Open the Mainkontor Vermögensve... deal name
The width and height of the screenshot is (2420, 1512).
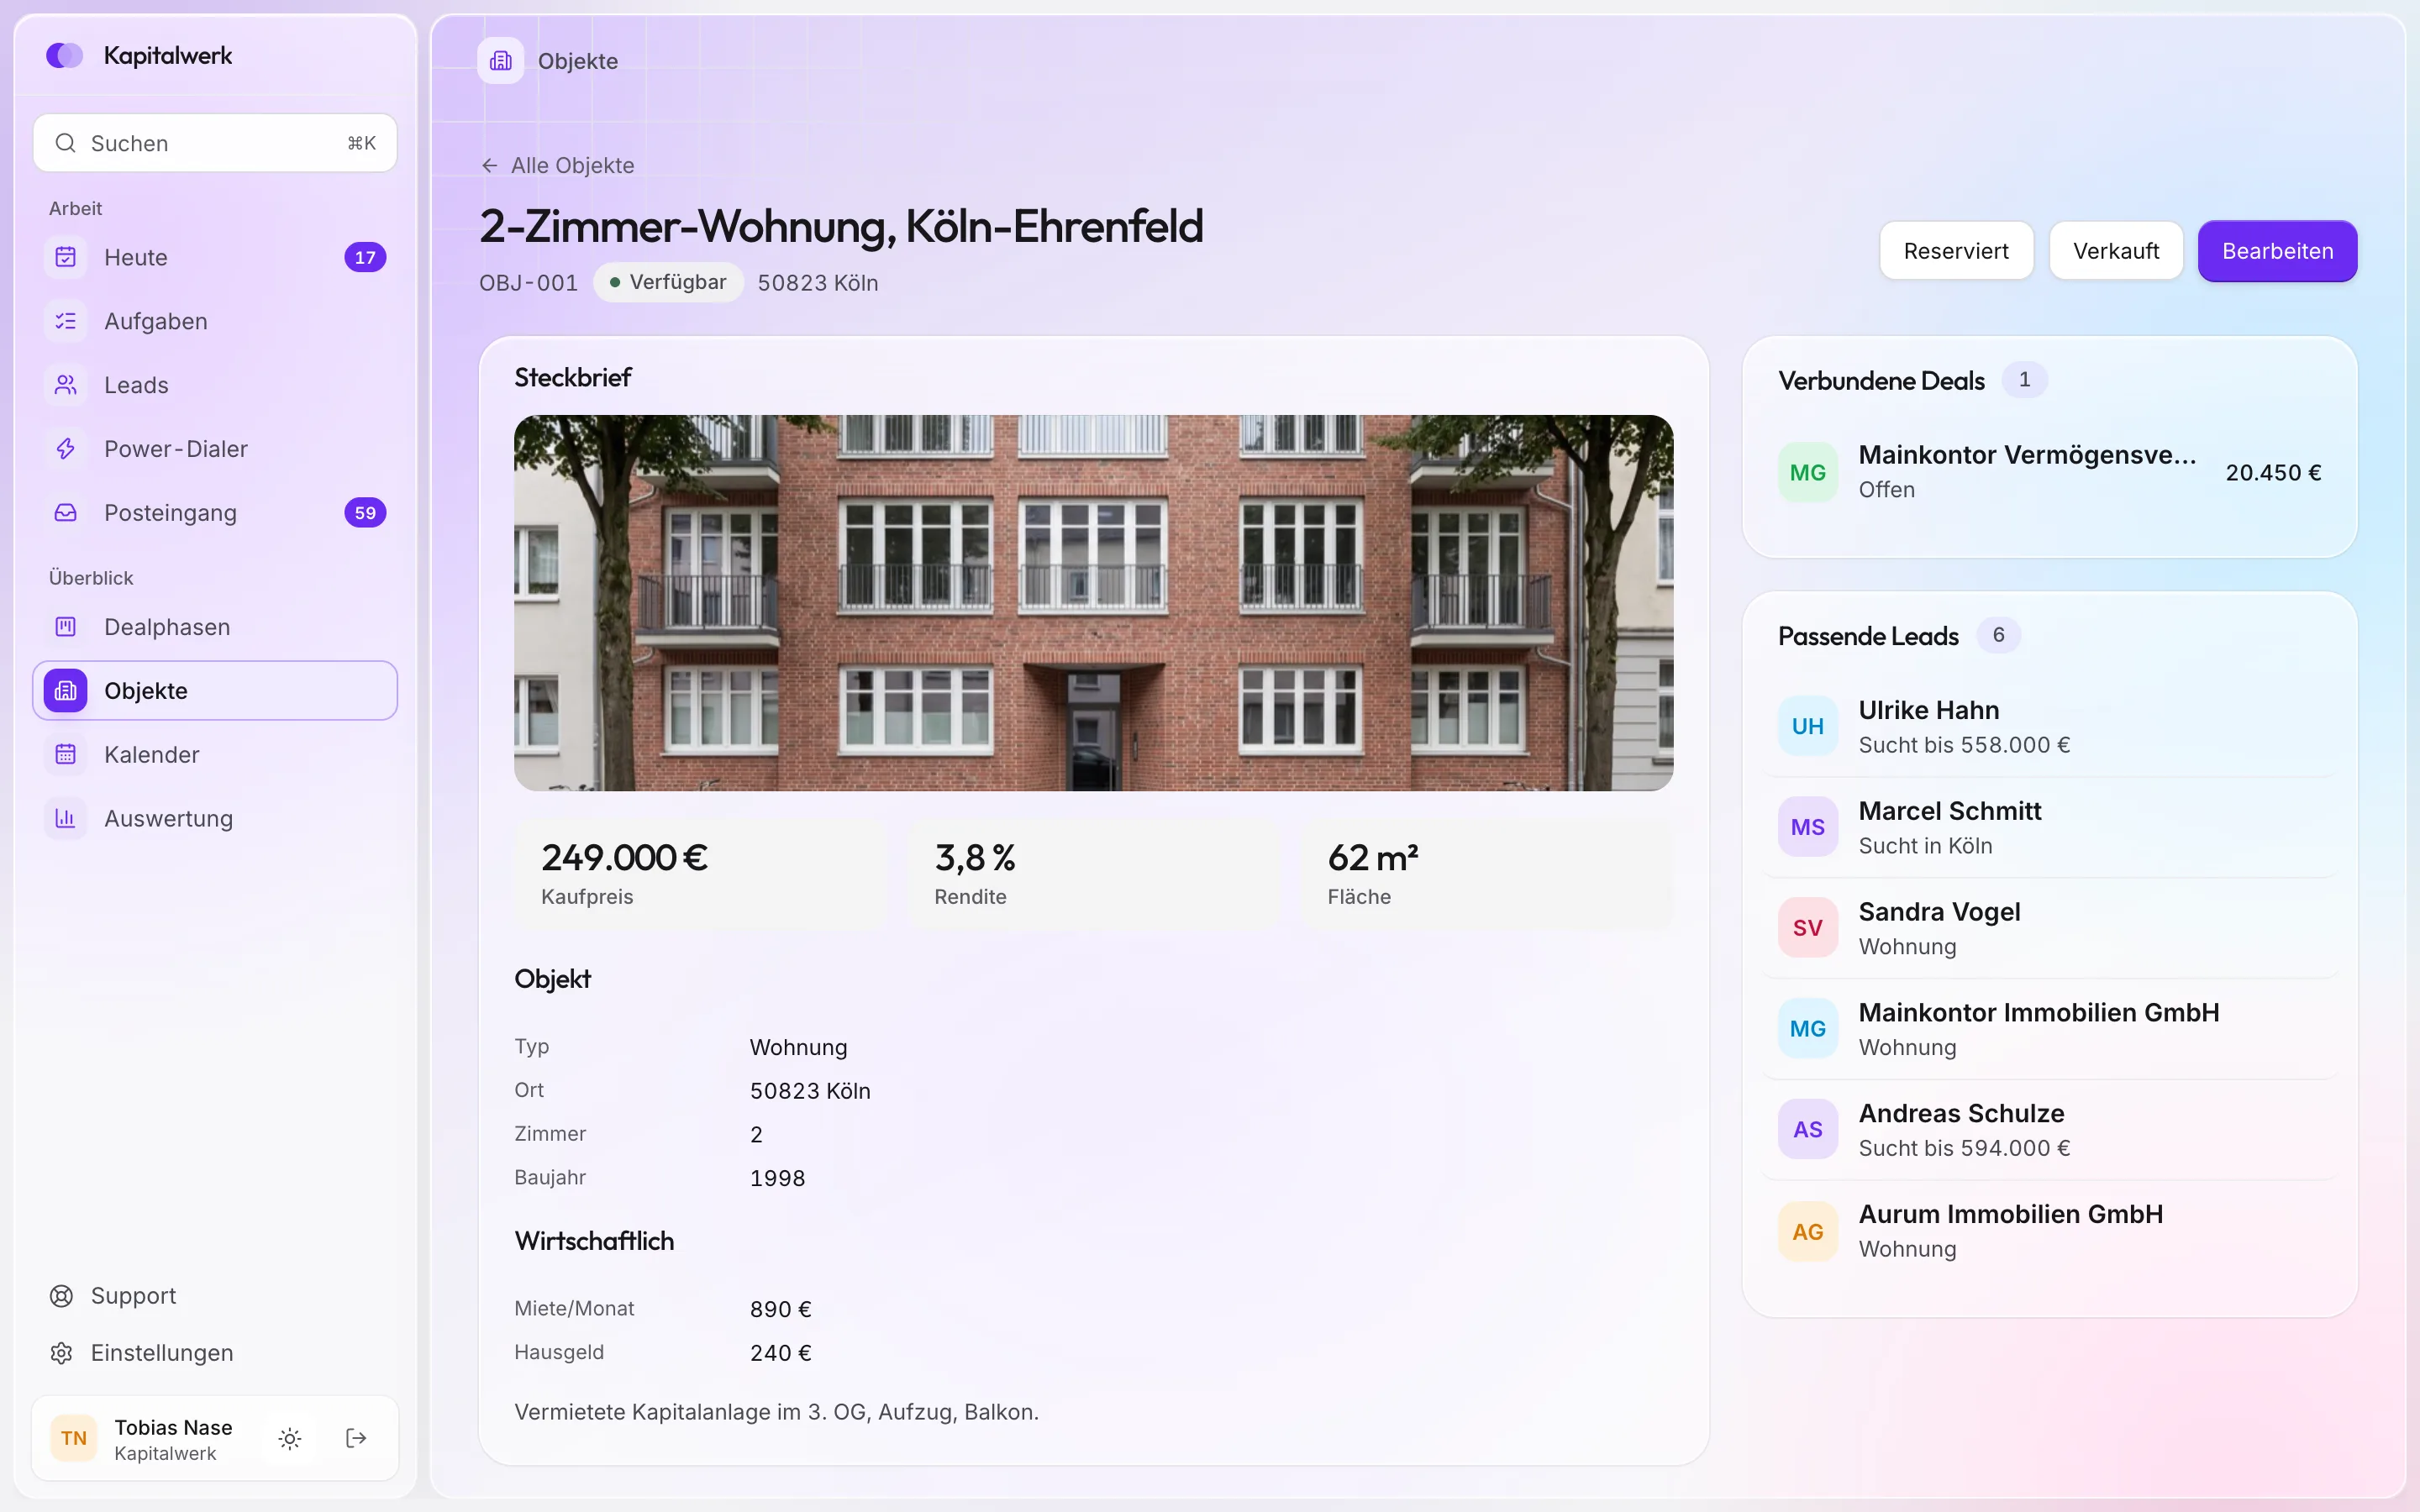(2027, 455)
